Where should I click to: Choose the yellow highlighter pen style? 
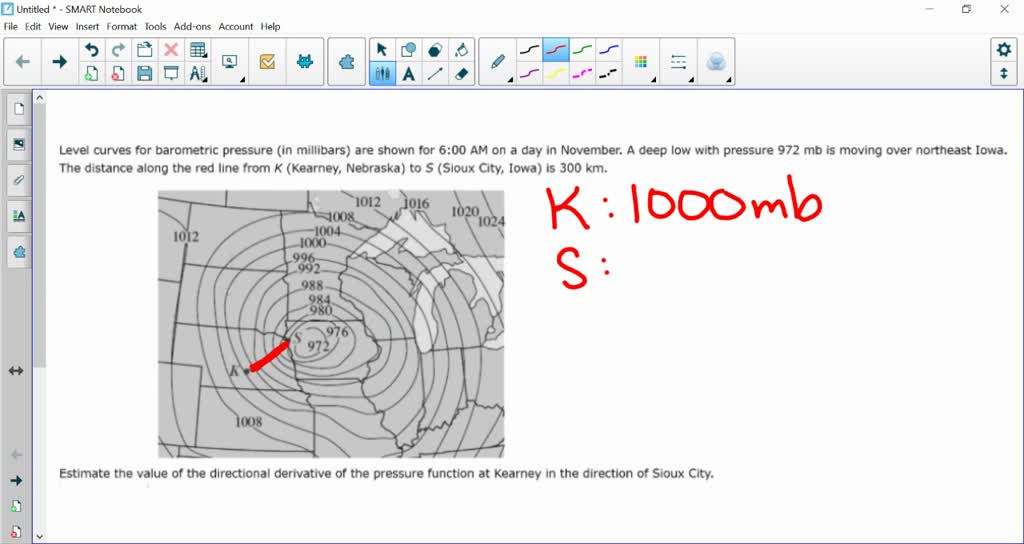point(556,73)
